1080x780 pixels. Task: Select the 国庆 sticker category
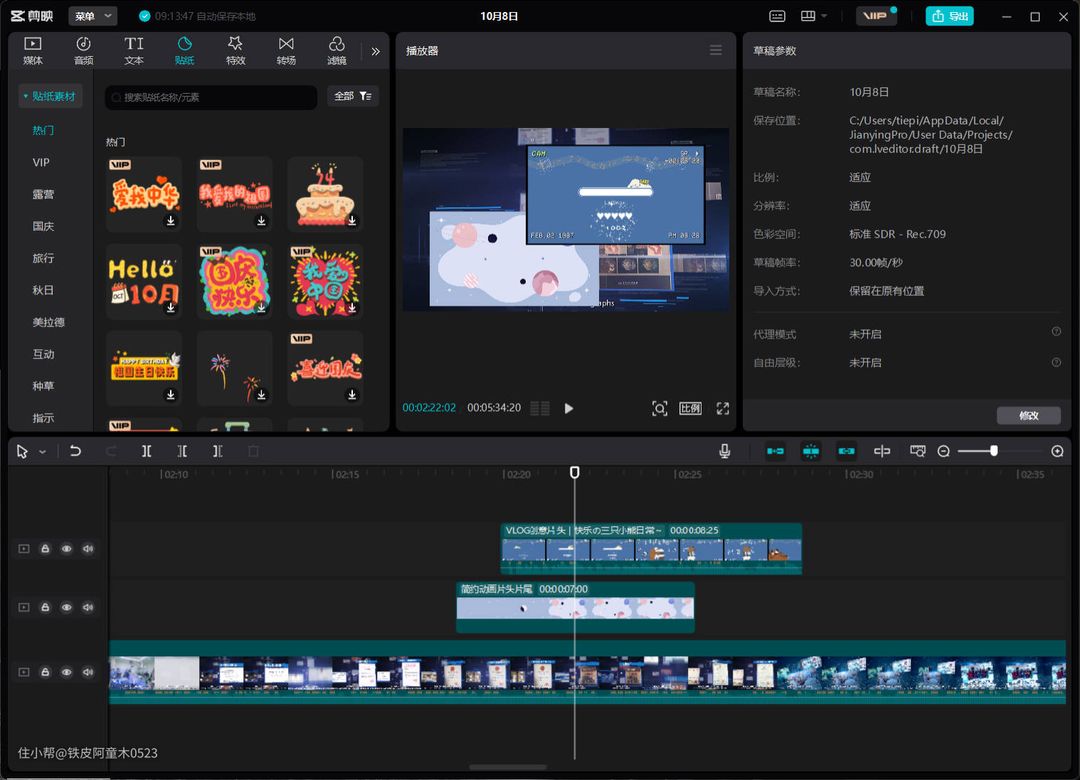tap(43, 226)
